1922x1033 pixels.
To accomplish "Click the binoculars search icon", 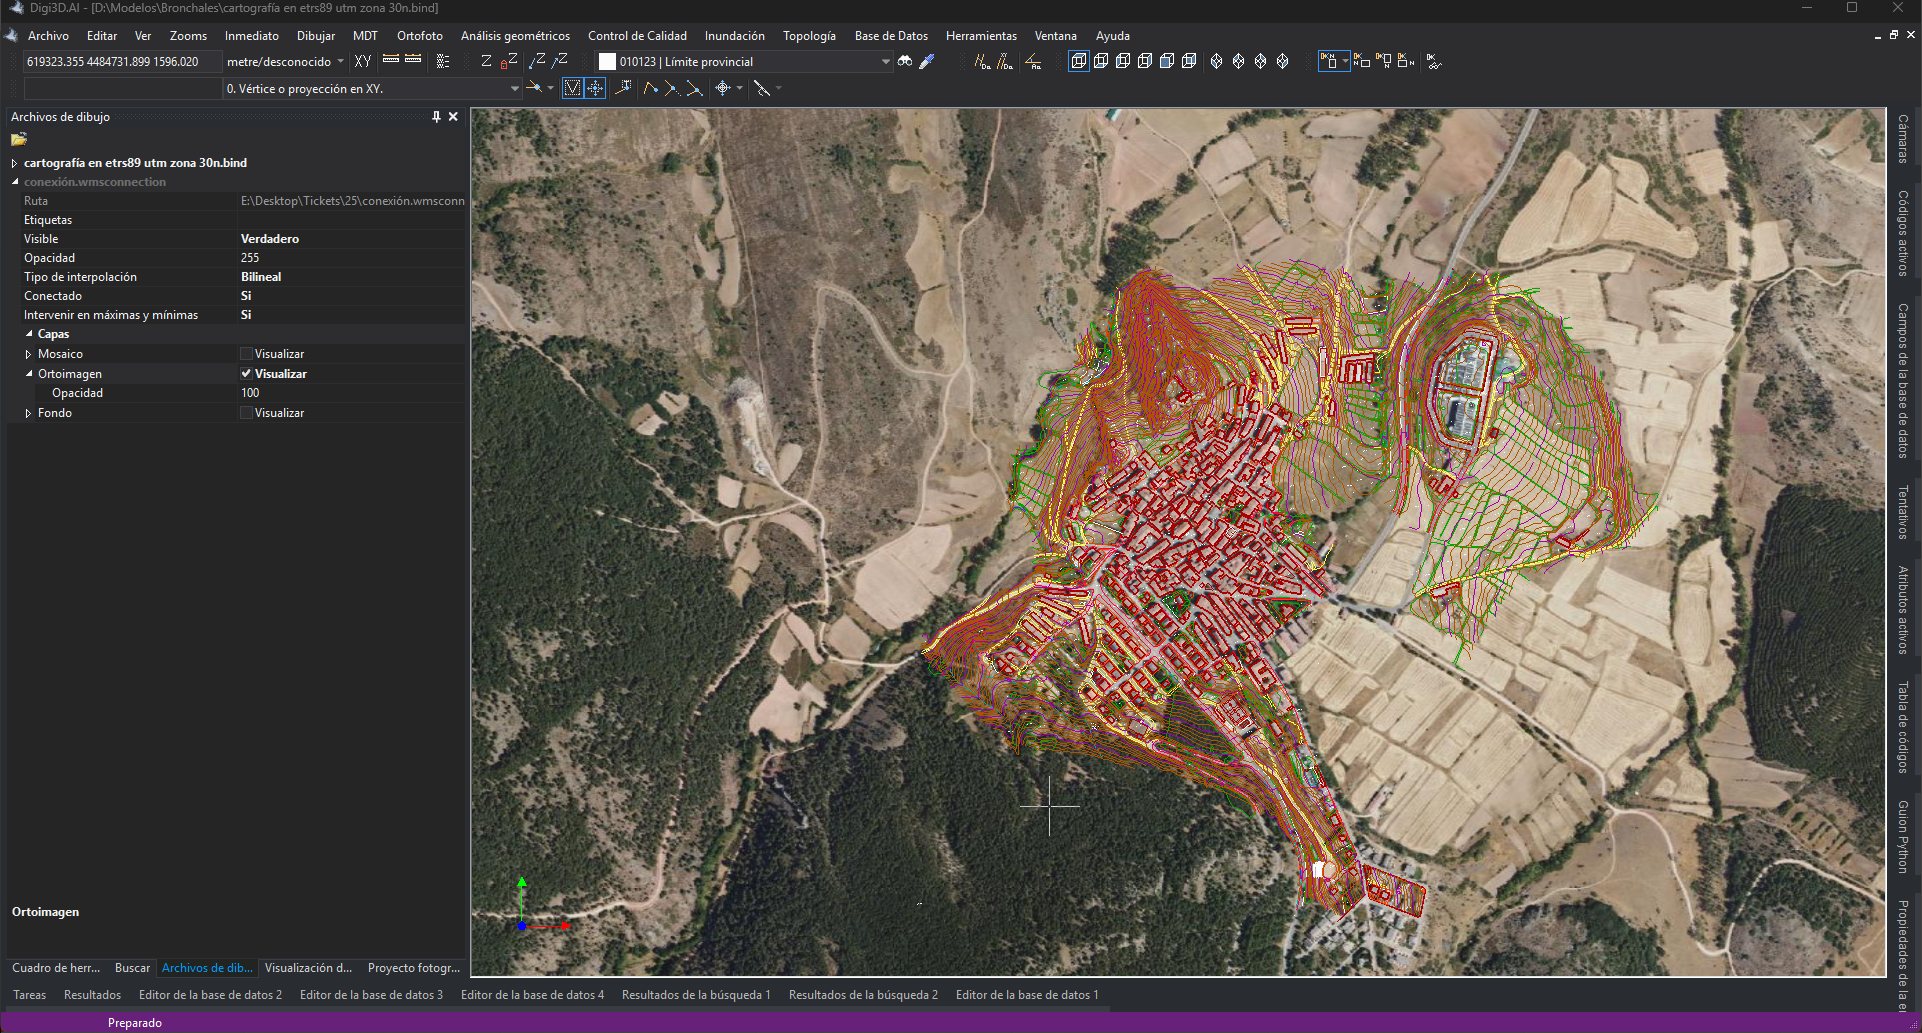I will coord(905,61).
